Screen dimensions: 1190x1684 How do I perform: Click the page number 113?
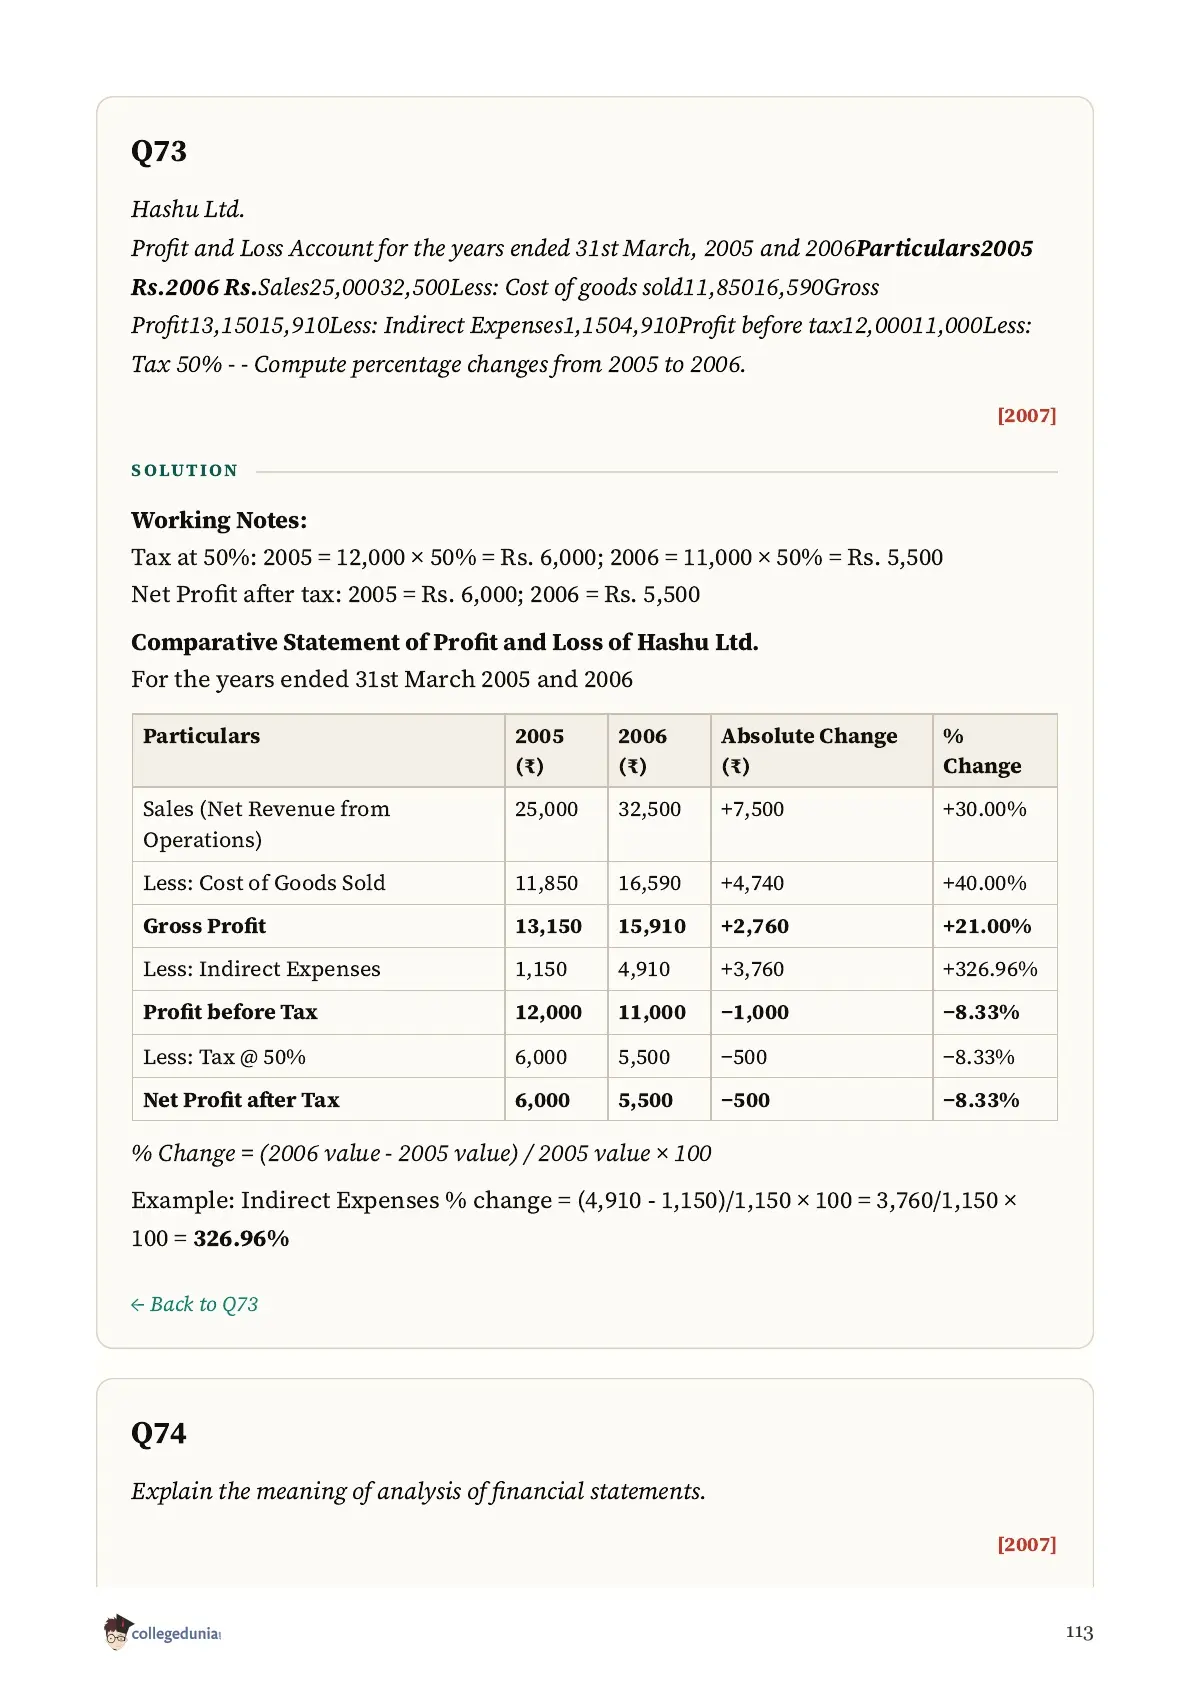pos(1079,1632)
